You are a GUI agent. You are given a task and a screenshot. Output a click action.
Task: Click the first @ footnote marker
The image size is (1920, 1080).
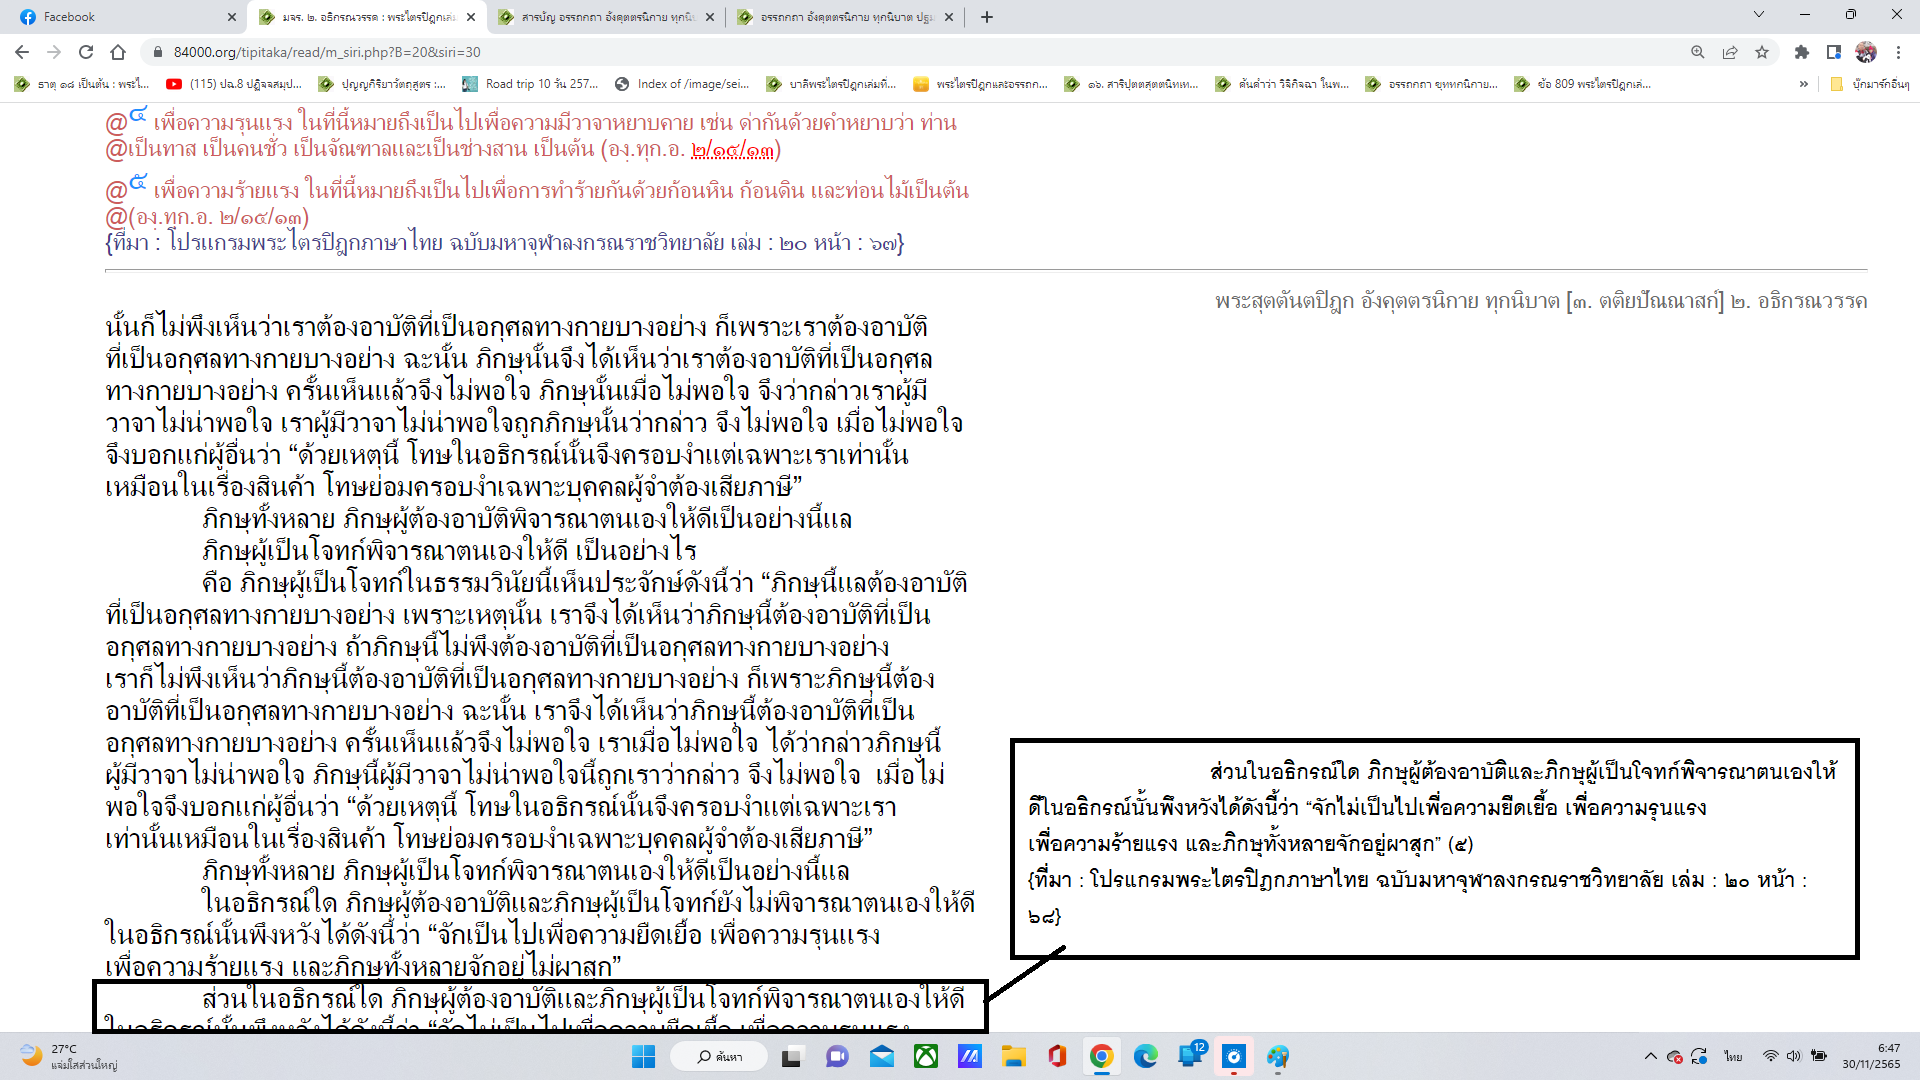[116, 123]
